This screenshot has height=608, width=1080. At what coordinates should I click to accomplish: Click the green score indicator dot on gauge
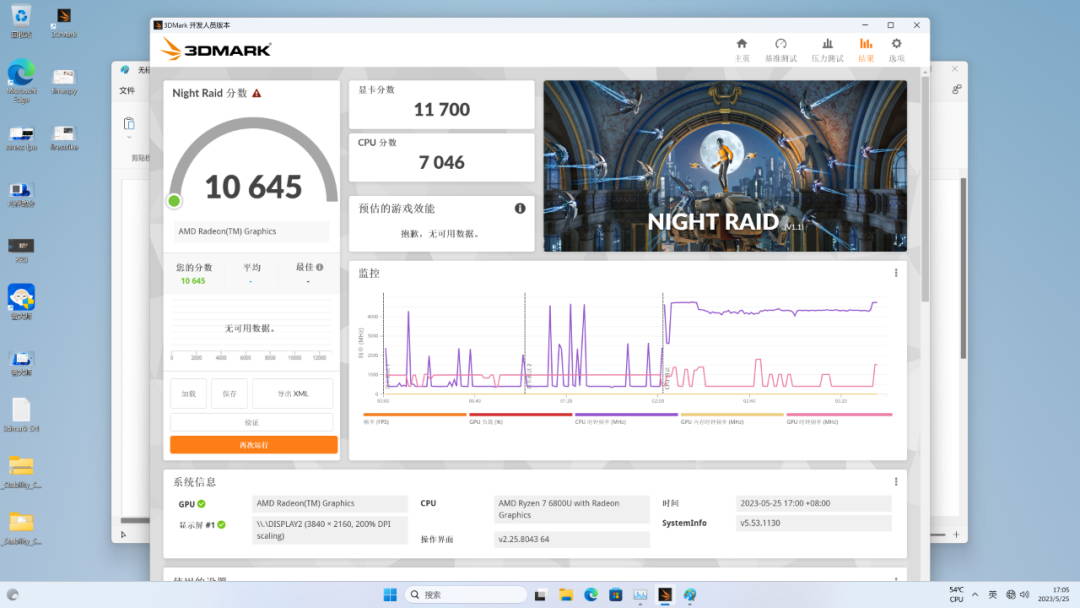174,201
